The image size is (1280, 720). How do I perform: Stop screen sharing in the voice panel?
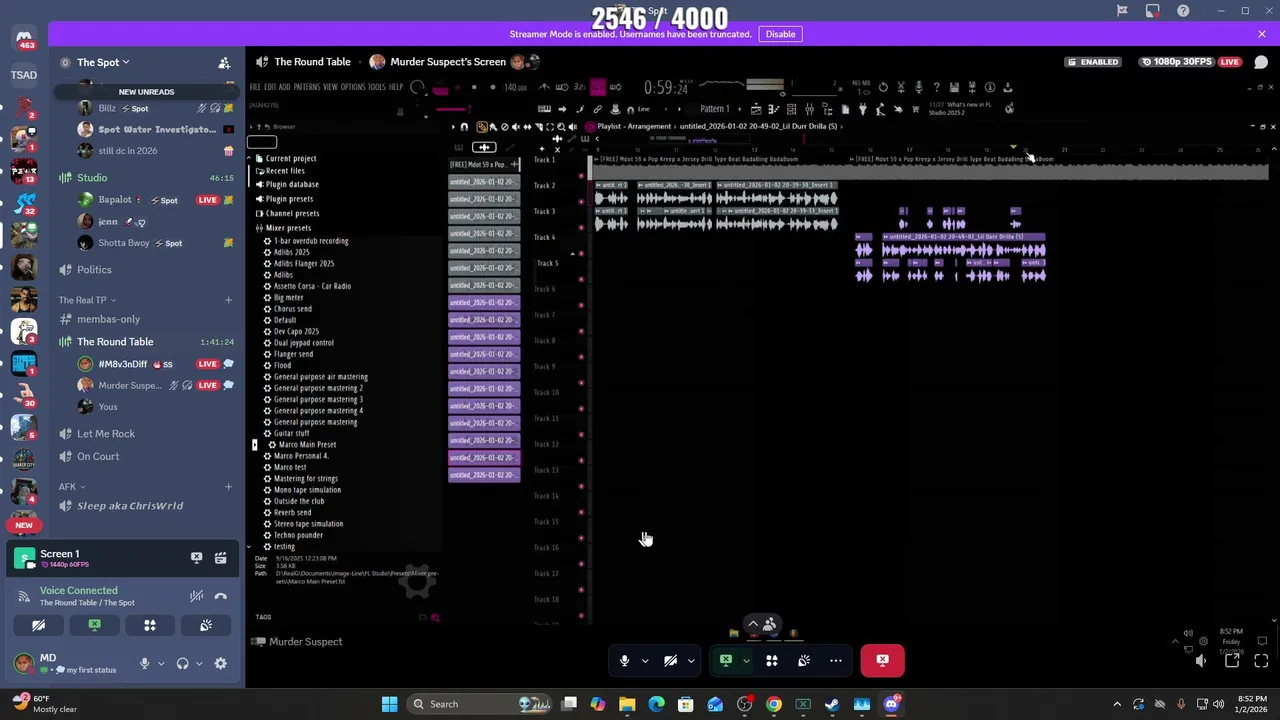click(94, 625)
